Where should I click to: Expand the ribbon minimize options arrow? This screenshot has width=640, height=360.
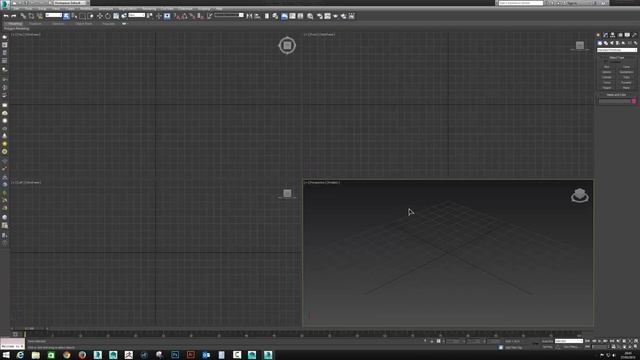pyautogui.click(x=124, y=24)
